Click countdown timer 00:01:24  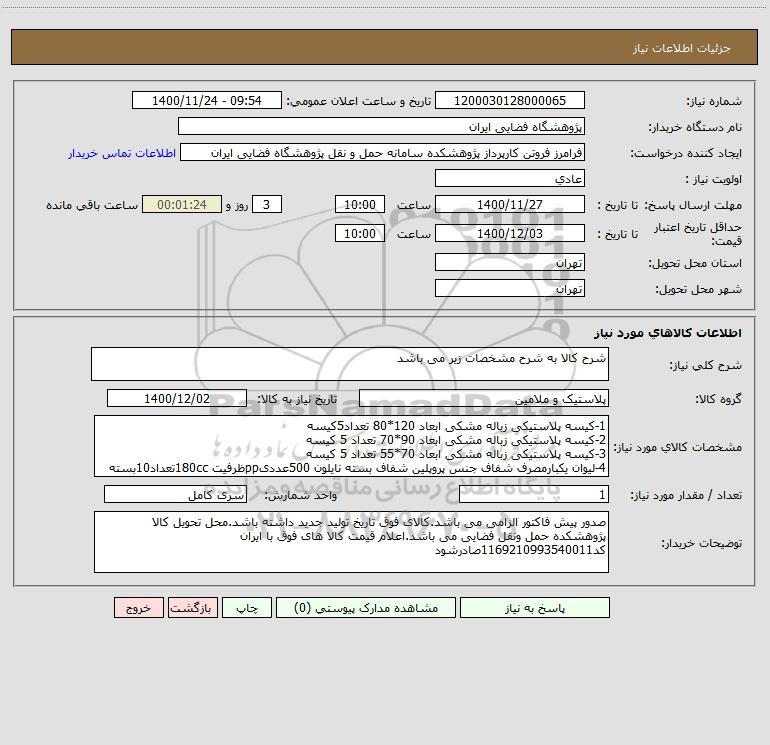(182, 204)
